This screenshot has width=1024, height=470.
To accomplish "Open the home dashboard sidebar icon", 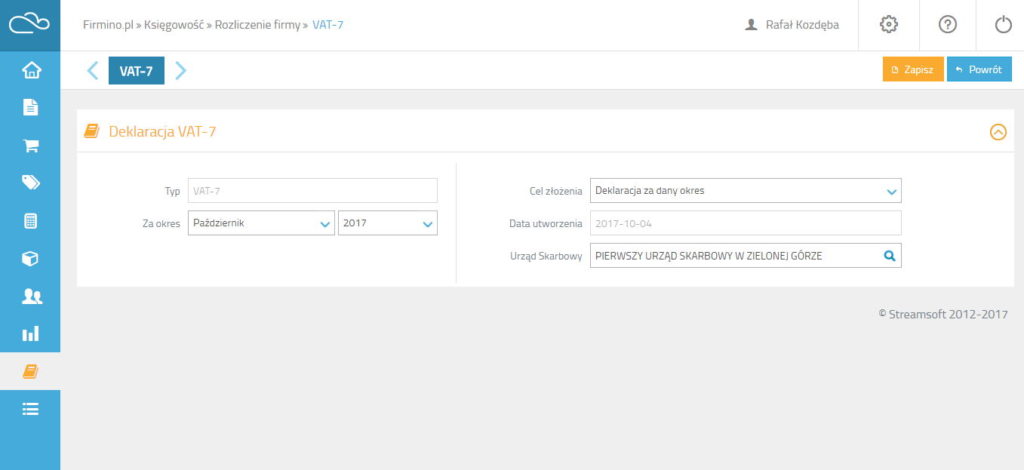I will click(x=31, y=70).
